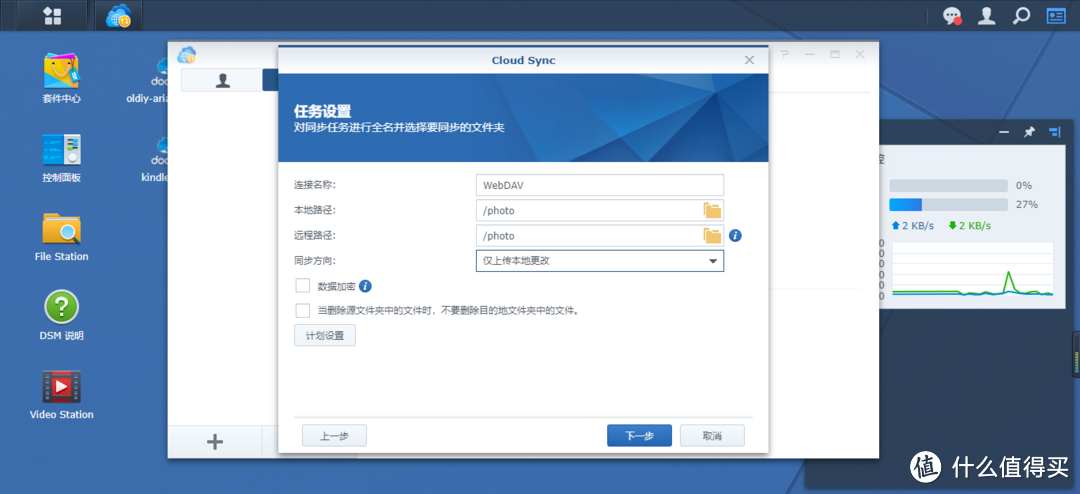The height and width of the screenshot is (494, 1080).
Task: Click the widget settings icon on monitor panel
Action: pyautogui.click(x=1055, y=132)
